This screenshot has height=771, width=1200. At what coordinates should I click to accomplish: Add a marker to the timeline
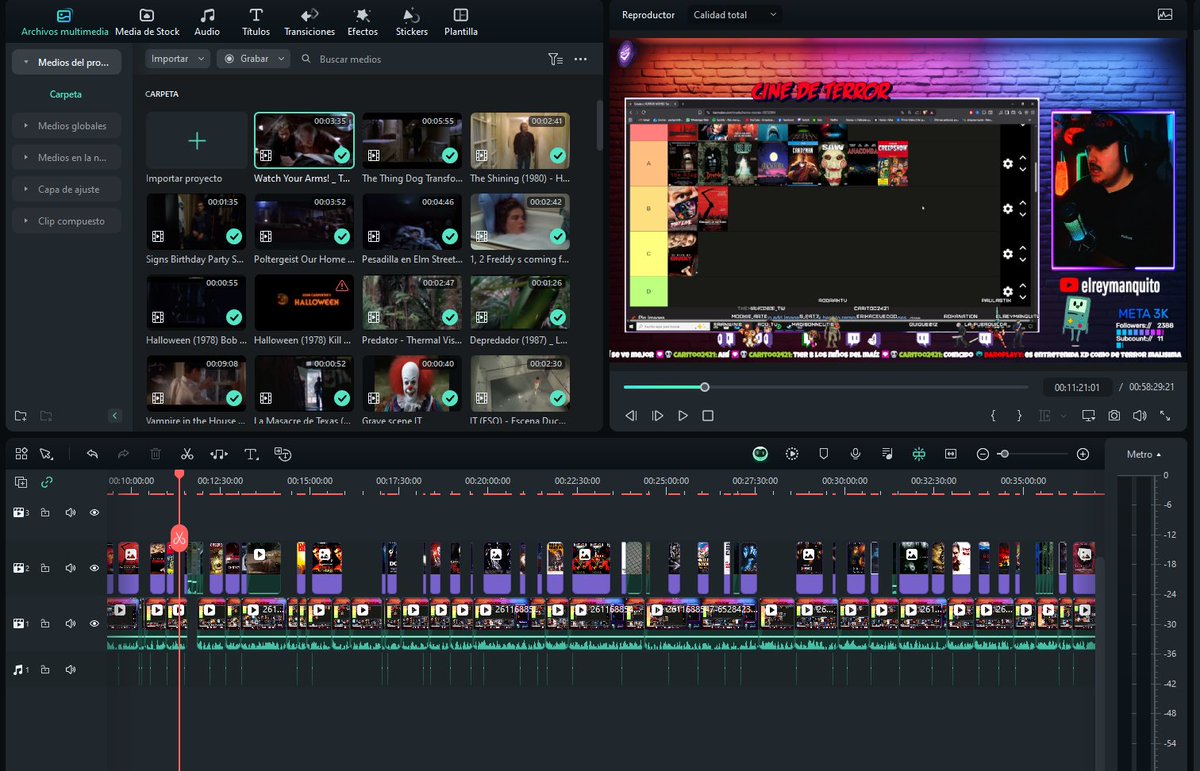pyautogui.click(x=824, y=454)
